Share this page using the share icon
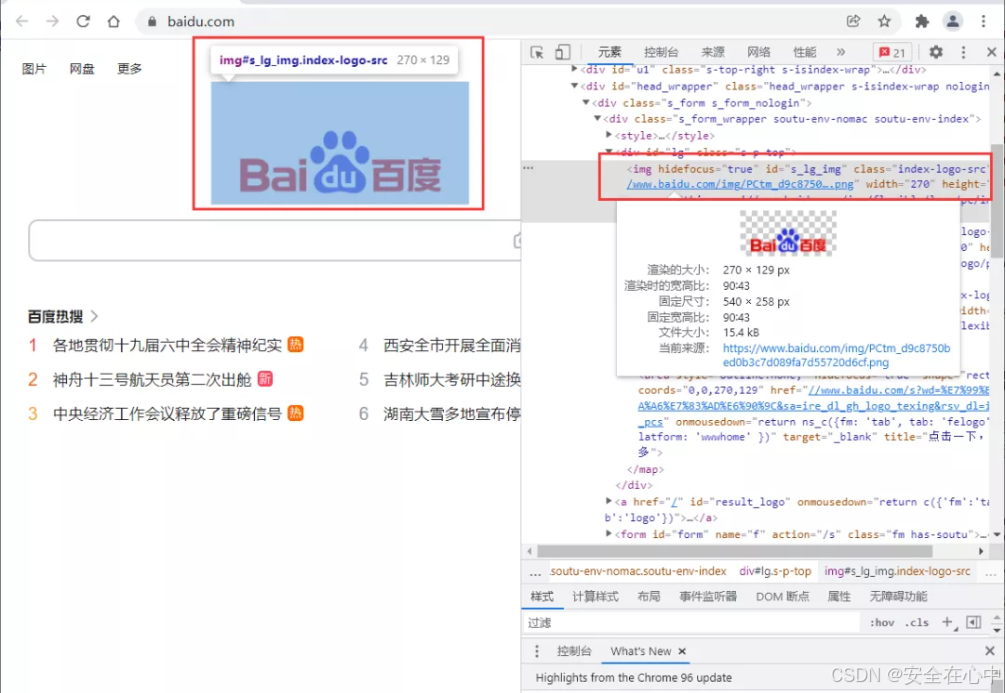This screenshot has width=1006, height=693. point(853,21)
